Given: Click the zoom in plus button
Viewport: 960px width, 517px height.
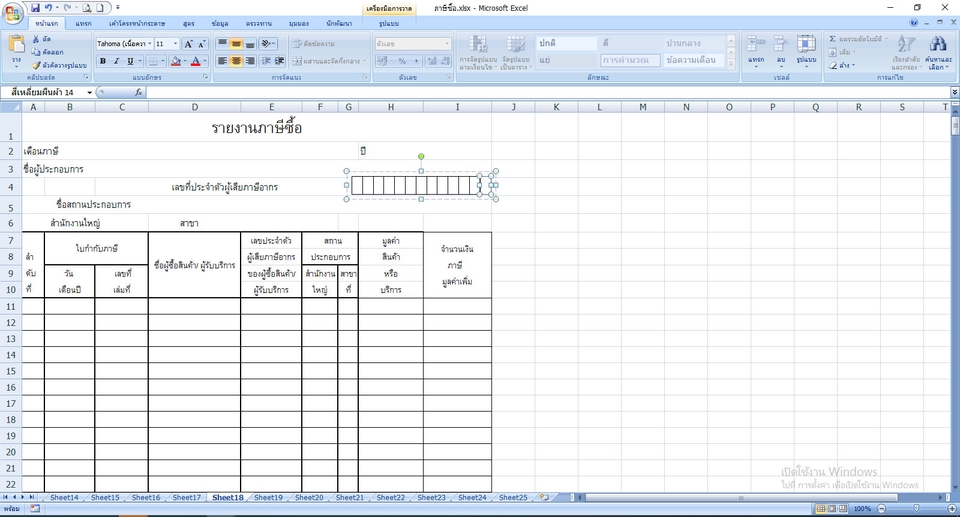Looking at the screenshot, I should [952, 508].
